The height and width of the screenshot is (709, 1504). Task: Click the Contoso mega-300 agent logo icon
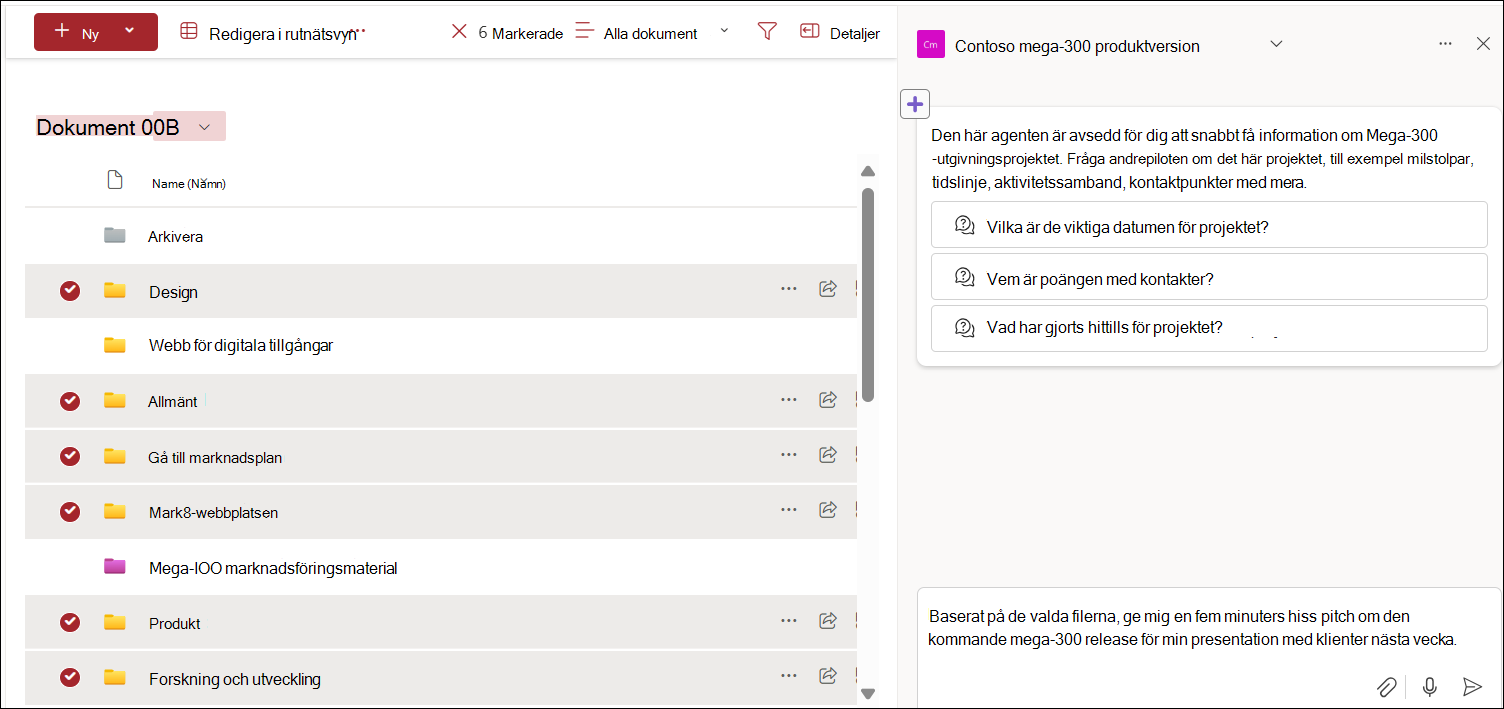point(931,45)
